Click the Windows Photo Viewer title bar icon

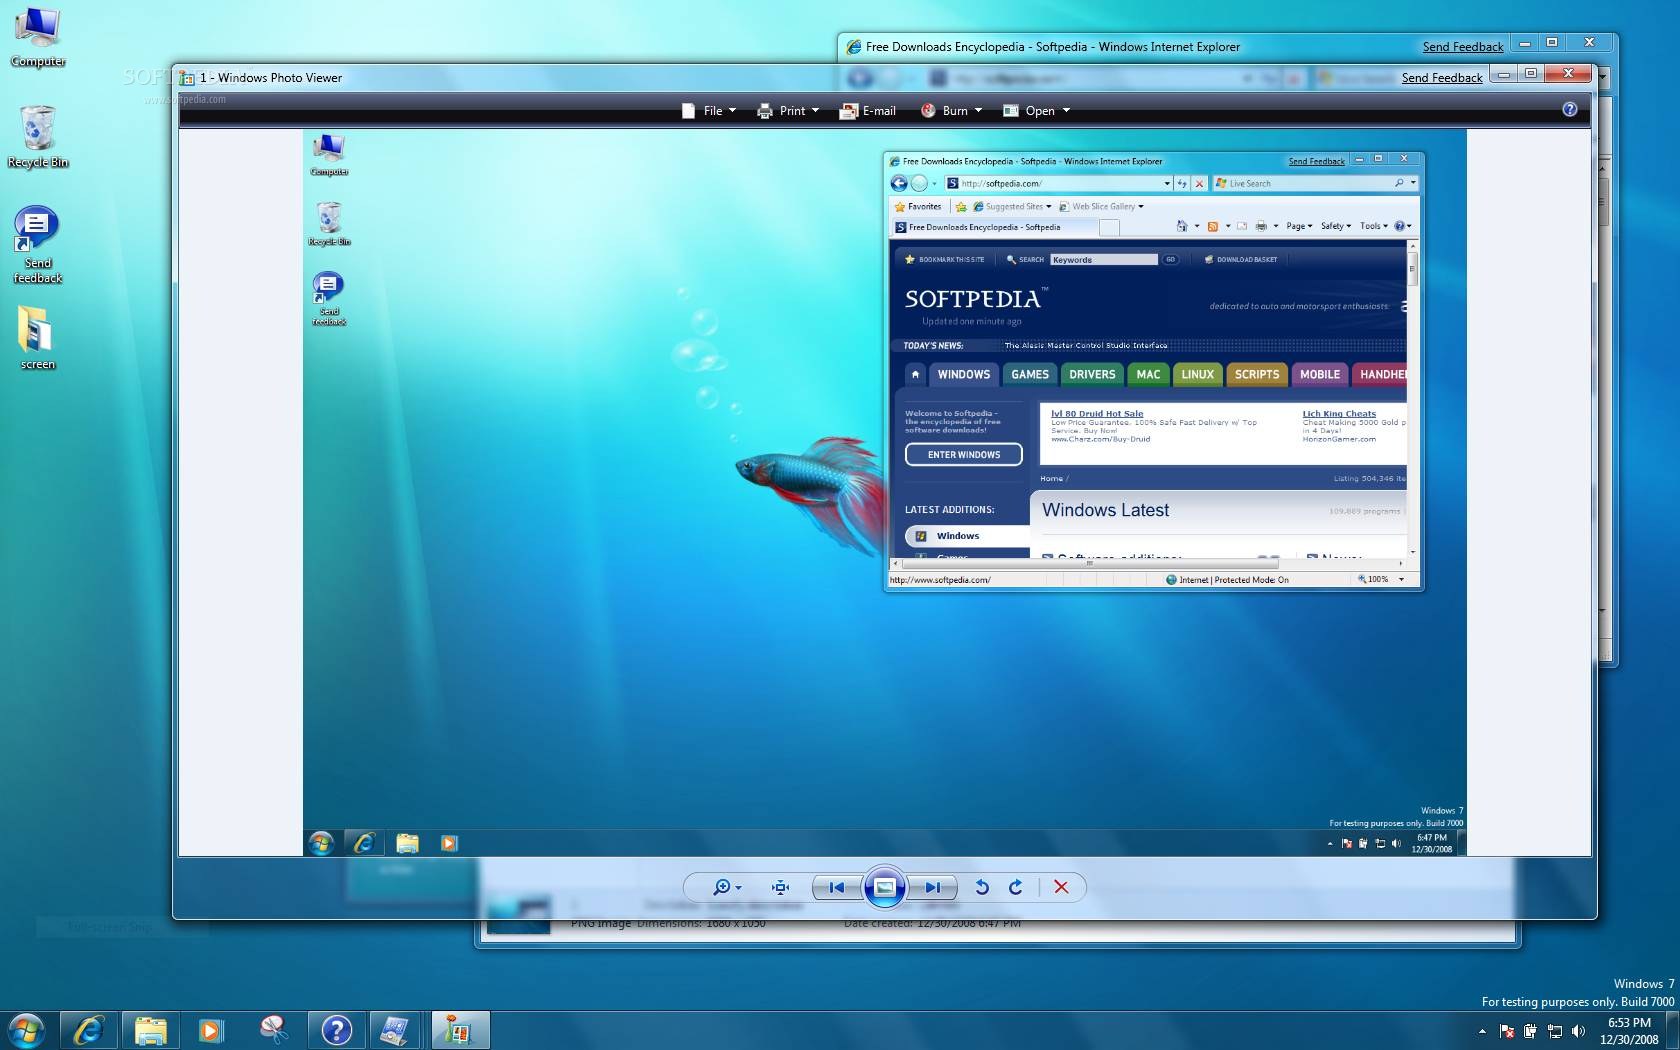[x=186, y=78]
